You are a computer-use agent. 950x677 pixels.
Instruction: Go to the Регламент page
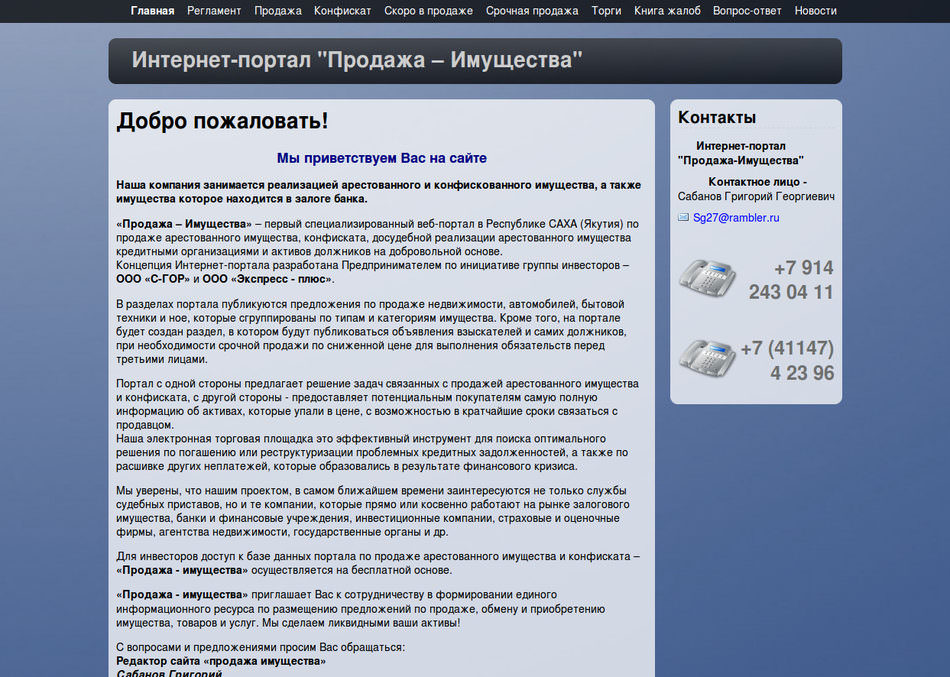click(214, 11)
